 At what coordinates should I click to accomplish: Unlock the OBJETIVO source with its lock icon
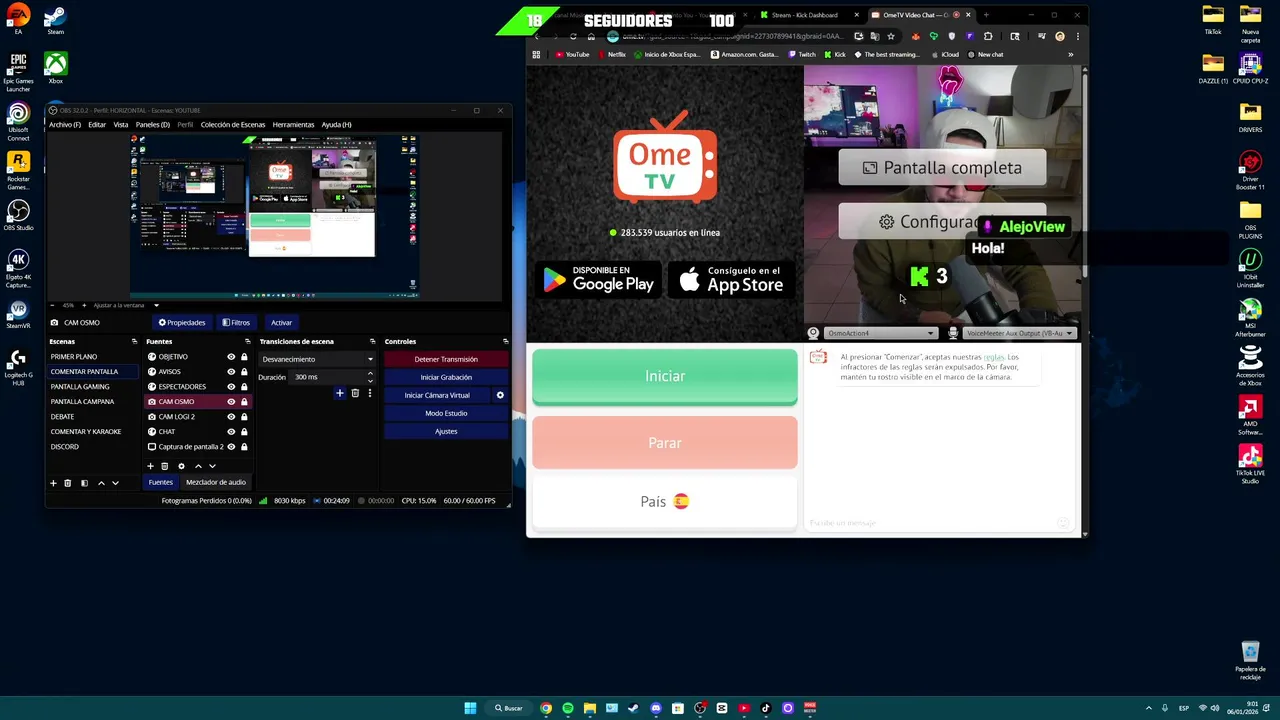tap(244, 357)
